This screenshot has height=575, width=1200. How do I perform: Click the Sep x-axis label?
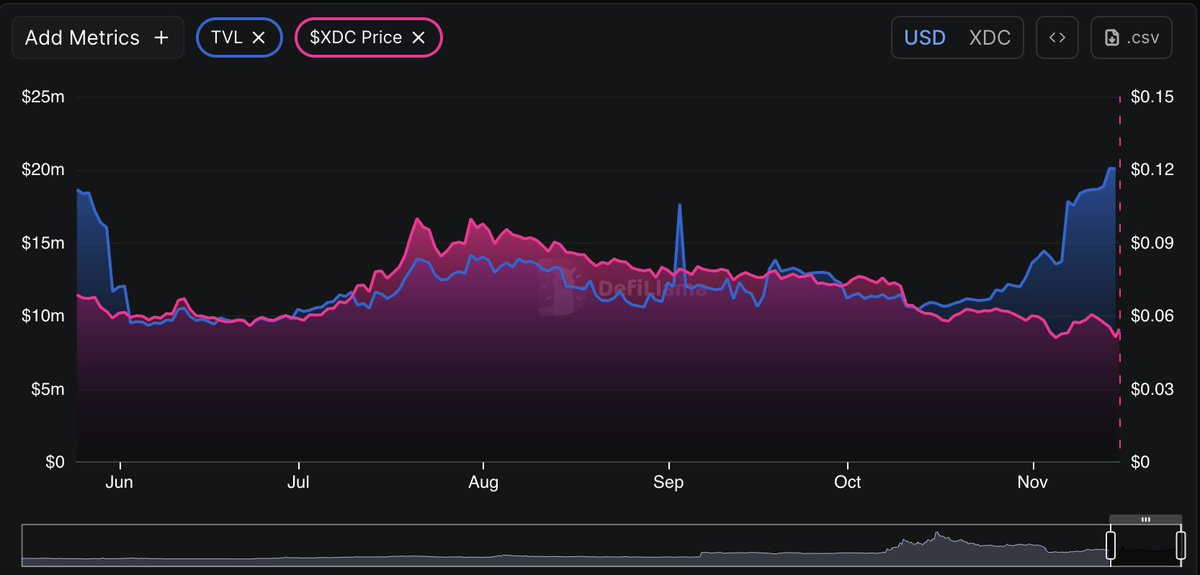(668, 482)
